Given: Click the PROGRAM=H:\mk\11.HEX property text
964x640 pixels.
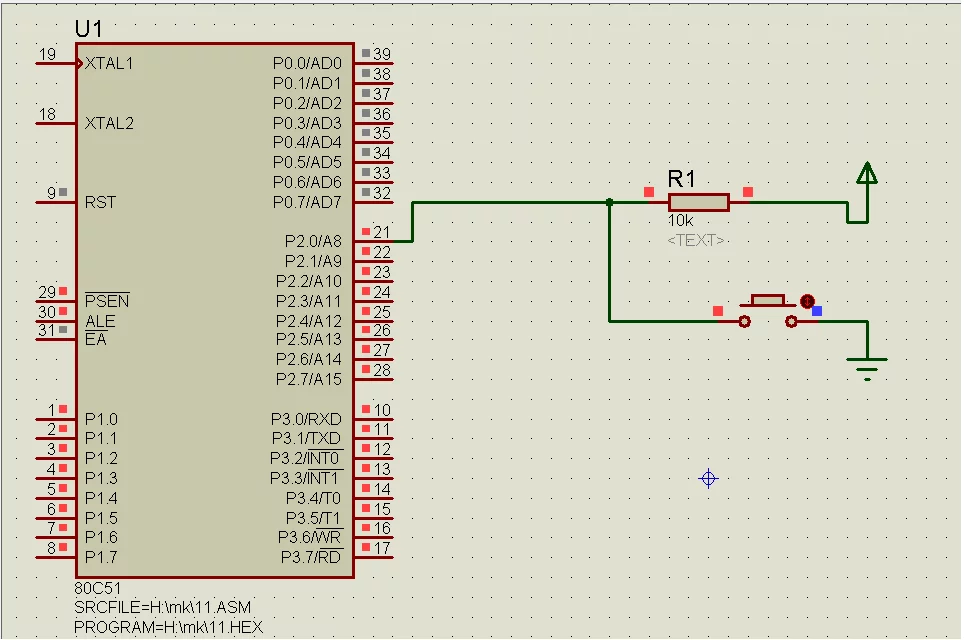Looking at the screenshot, I should click(x=168, y=627).
